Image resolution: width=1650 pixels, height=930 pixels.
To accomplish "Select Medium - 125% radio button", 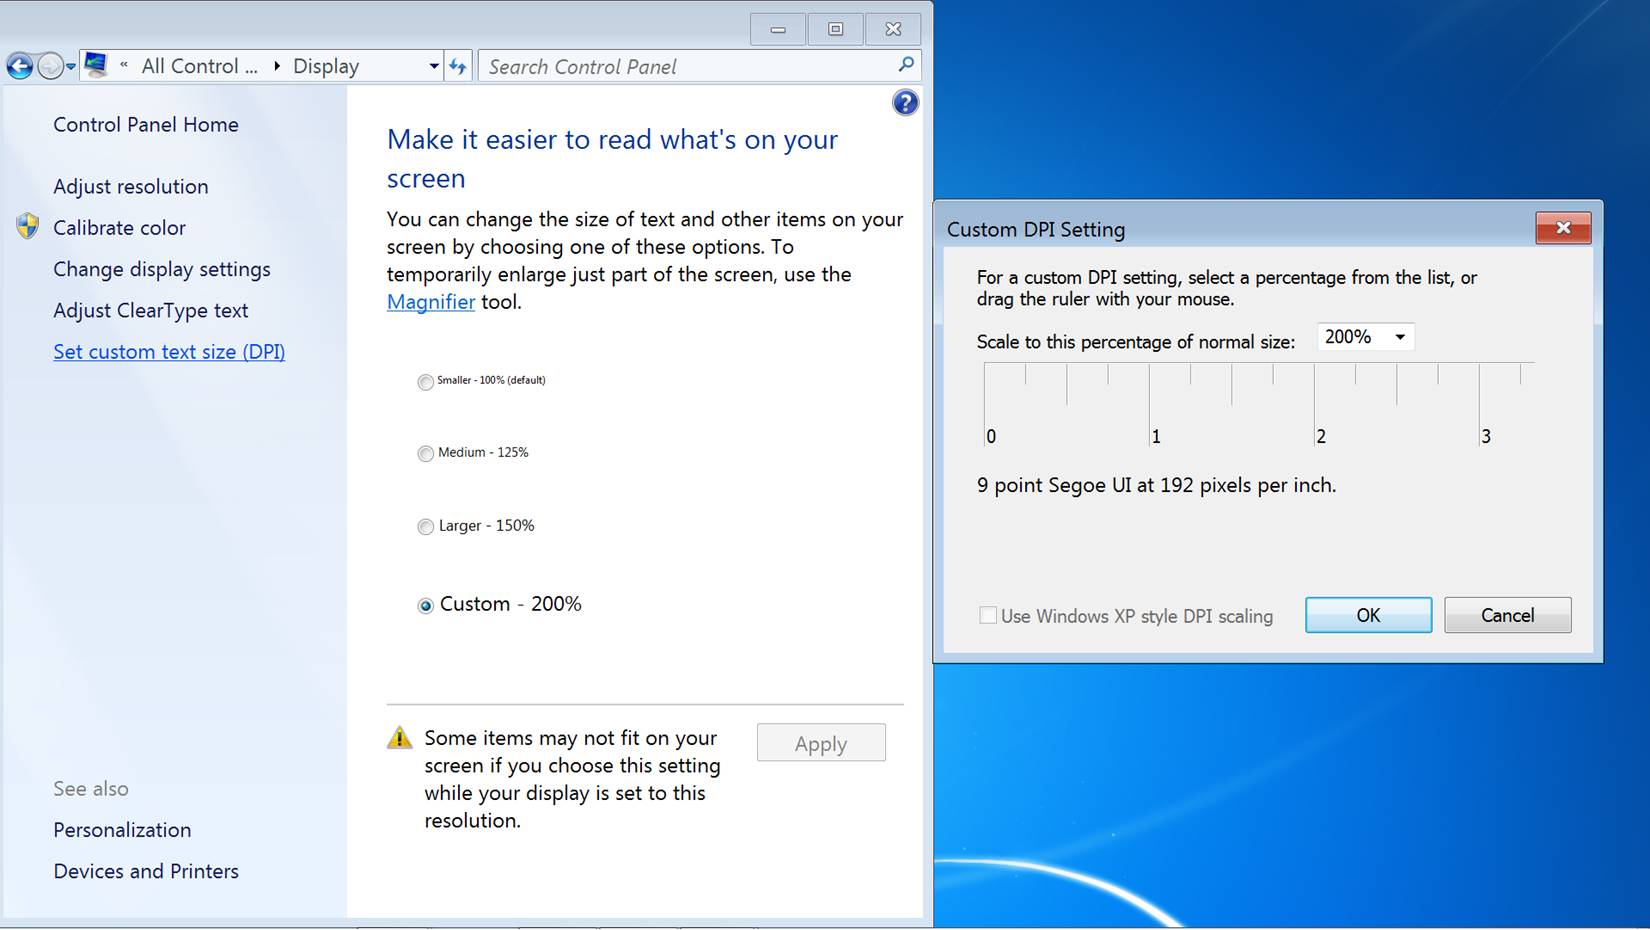I will pyautogui.click(x=426, y=454).
